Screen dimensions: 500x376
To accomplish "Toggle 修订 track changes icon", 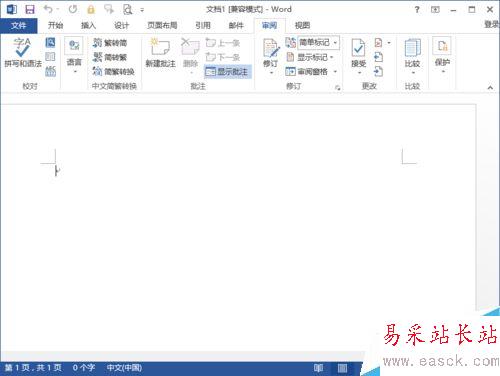I will point(270,48).
